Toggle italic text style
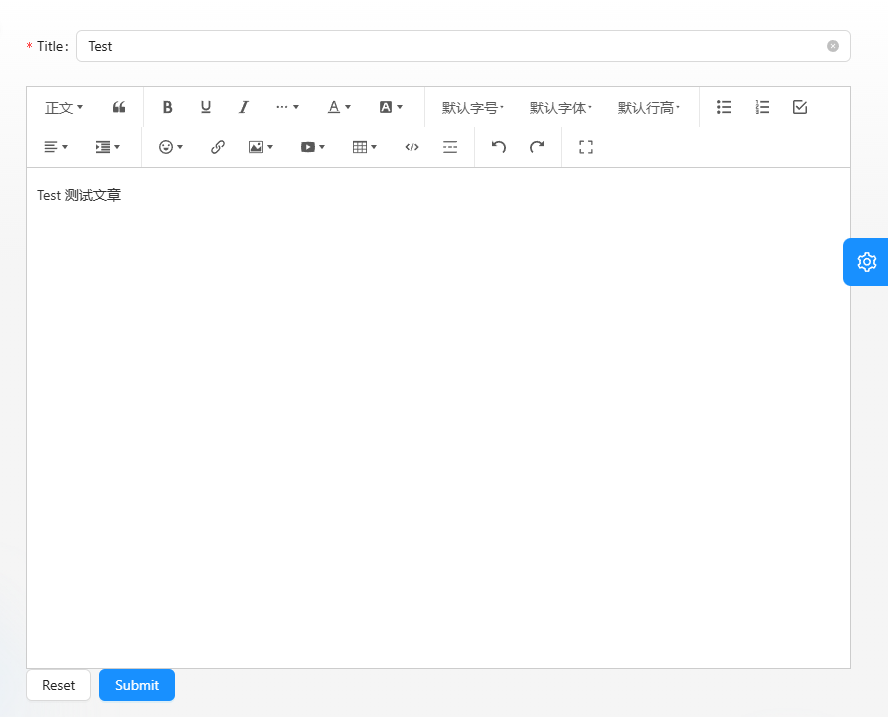888x717 pixels. coord(243,107)
